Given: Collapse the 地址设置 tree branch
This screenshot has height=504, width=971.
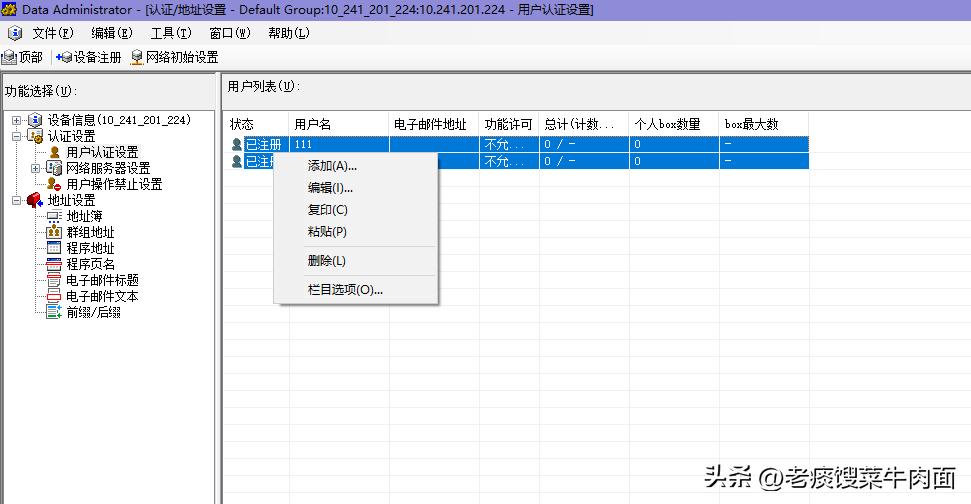Looking at the screenshot, I should 17,200.
